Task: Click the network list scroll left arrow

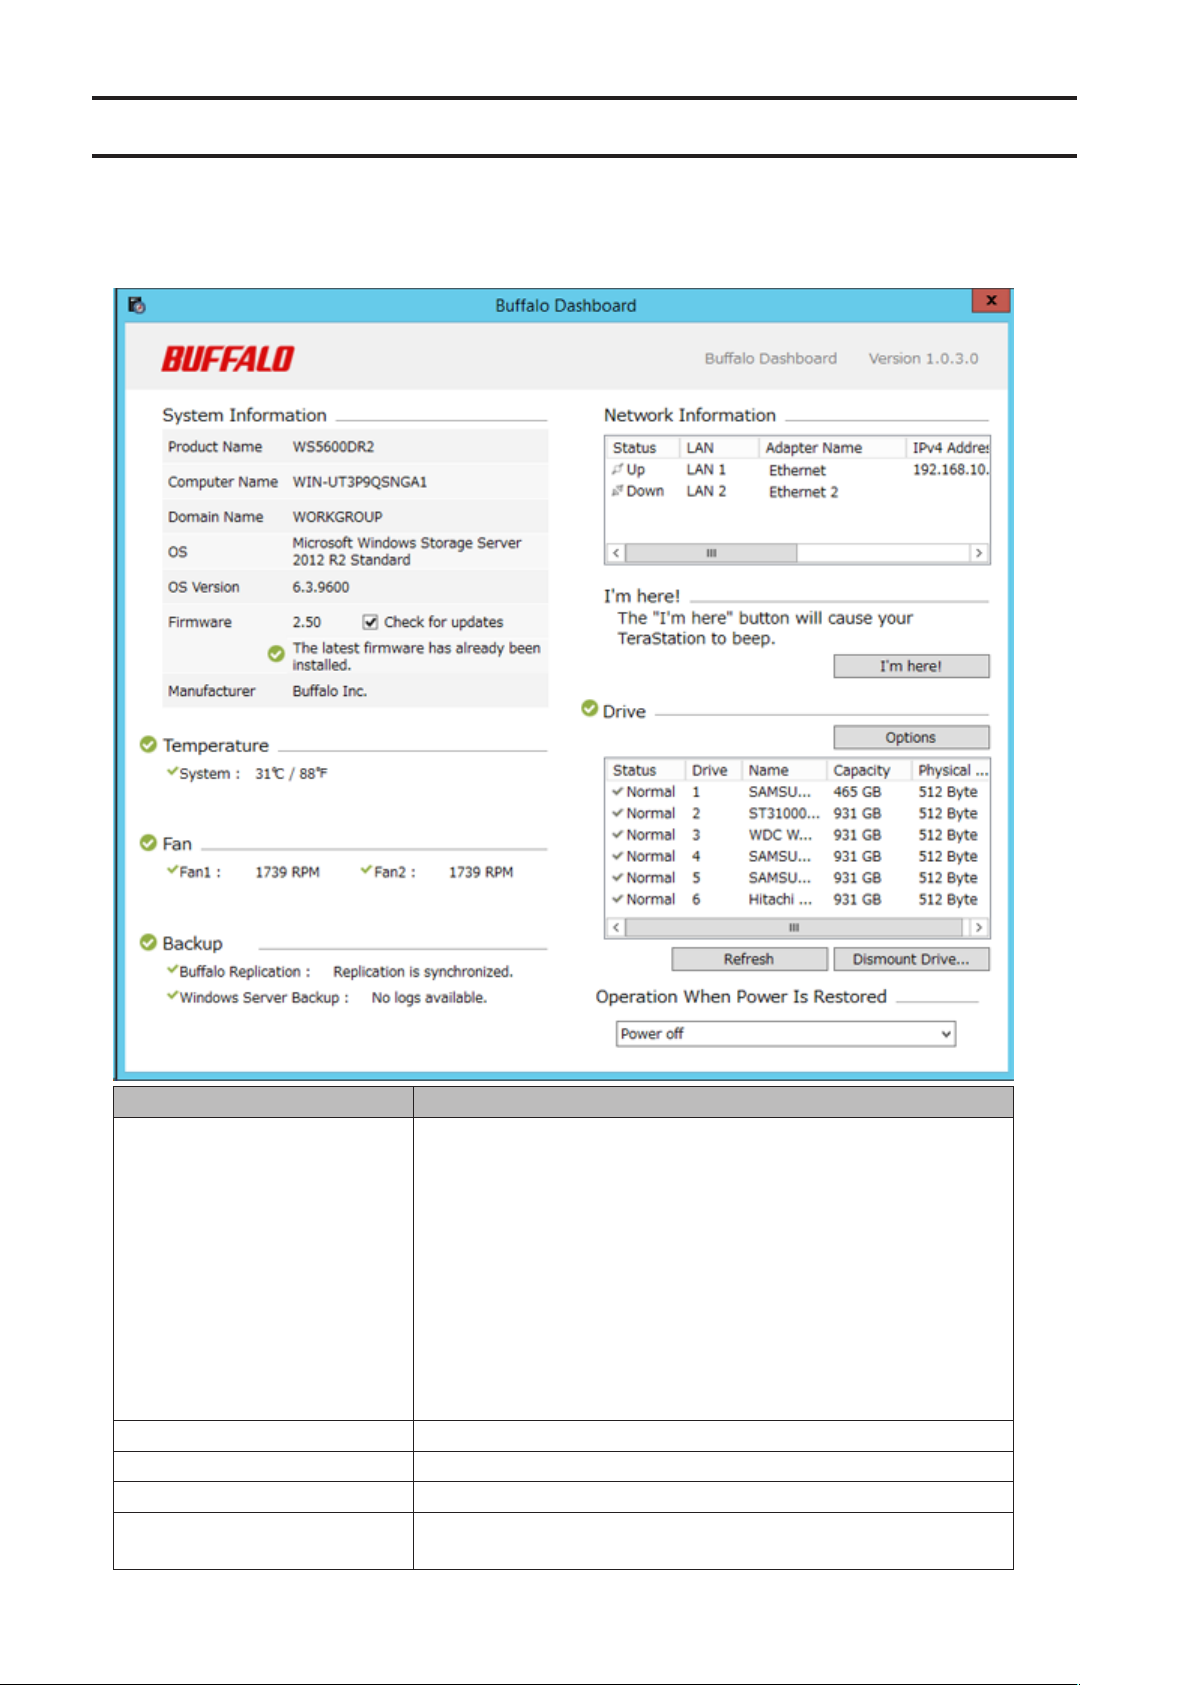Action: (616, 553)
